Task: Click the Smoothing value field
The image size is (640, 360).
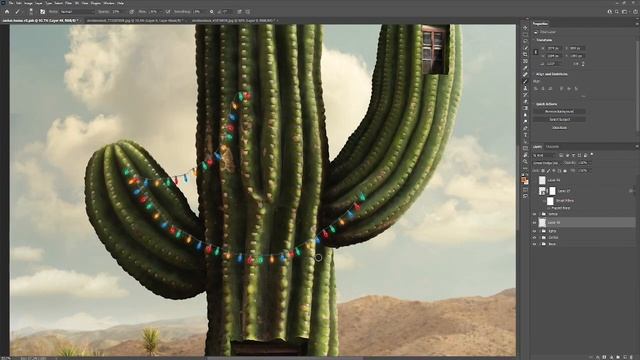Action: tap(198, 12)
